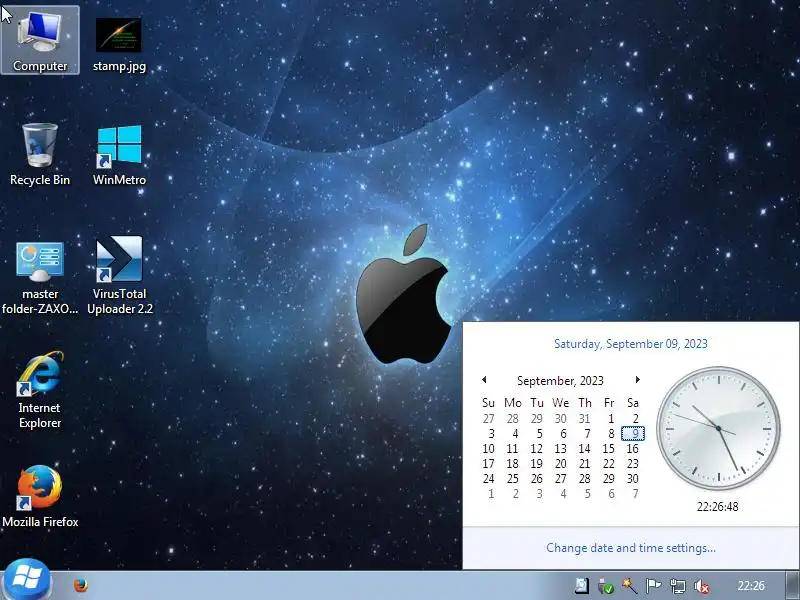
Task: Open Change date and time settings link
Action: pyautogui.click(x=631, y=547)
